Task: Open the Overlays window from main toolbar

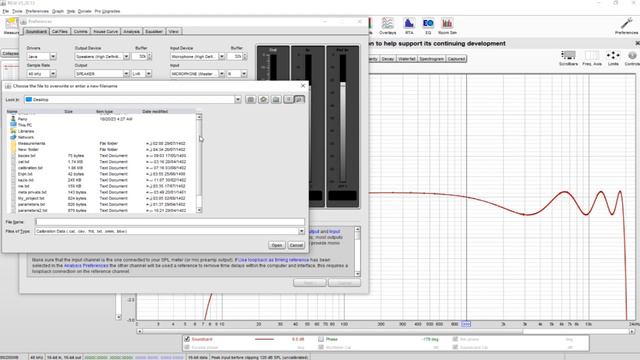Action: (387, 26)
